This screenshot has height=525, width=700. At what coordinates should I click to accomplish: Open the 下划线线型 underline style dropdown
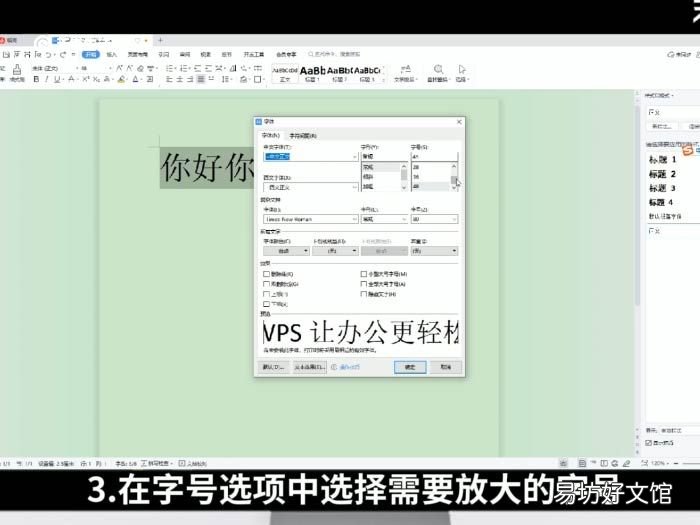tap(335, 251)
